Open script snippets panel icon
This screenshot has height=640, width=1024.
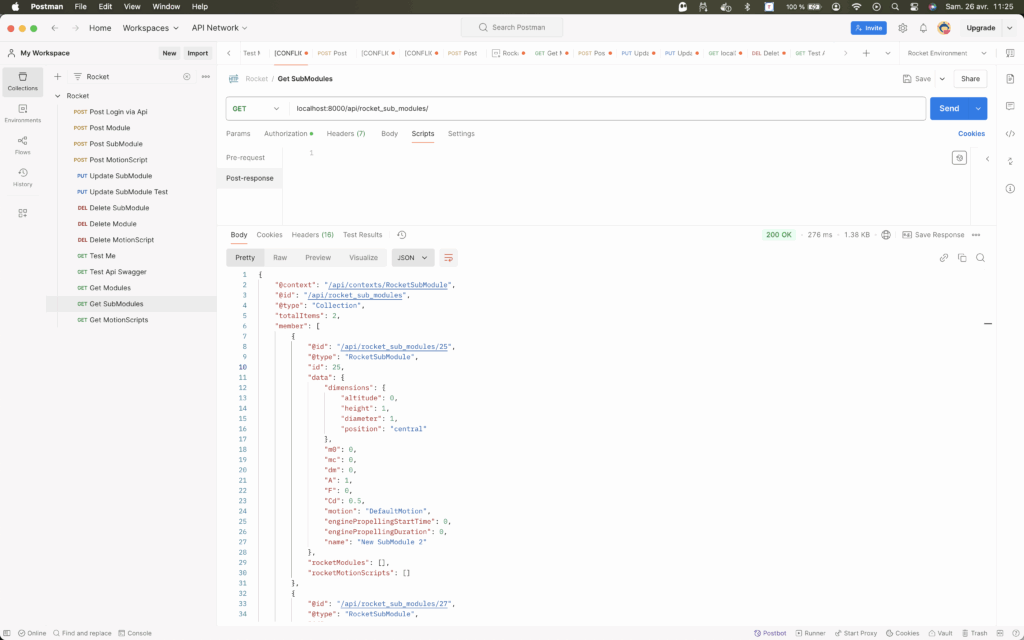959,158
